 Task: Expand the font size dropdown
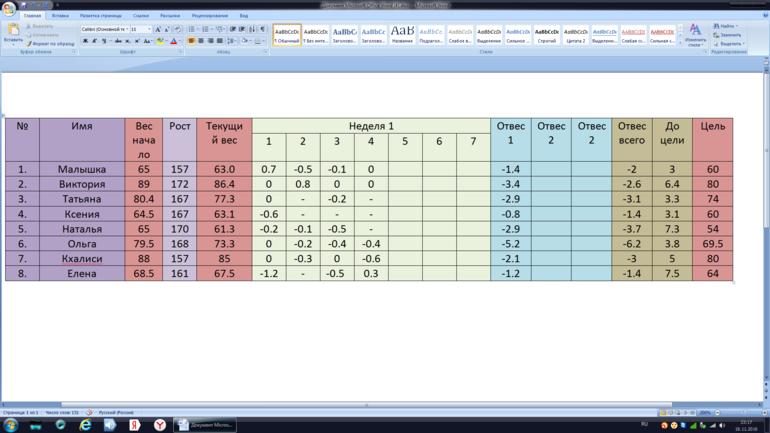pyautogui.click(x=149, y=30)
